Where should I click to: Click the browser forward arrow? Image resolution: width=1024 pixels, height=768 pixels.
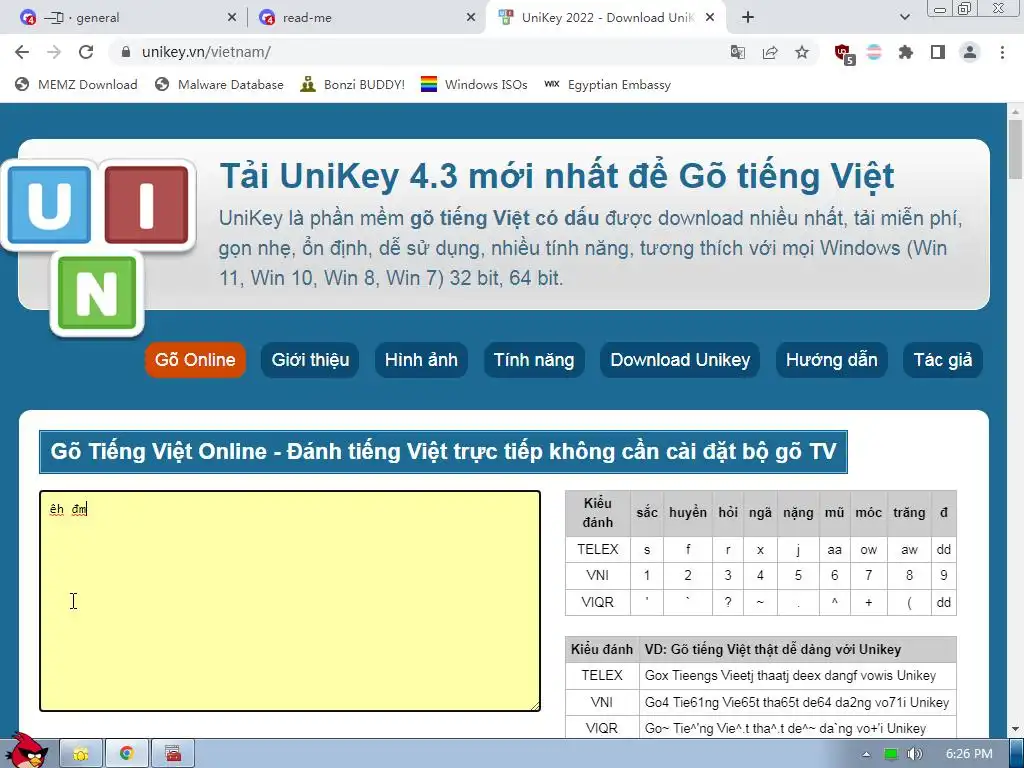point(54,52)
